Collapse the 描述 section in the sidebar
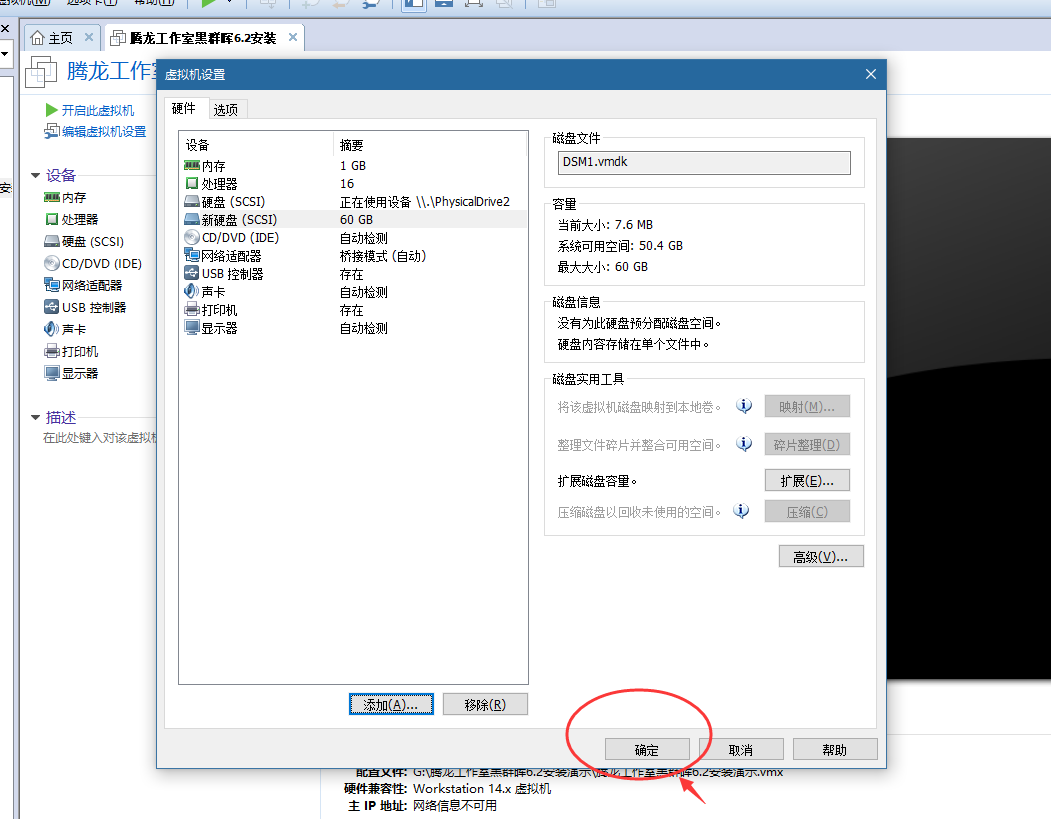 click(x=35, y=418)
